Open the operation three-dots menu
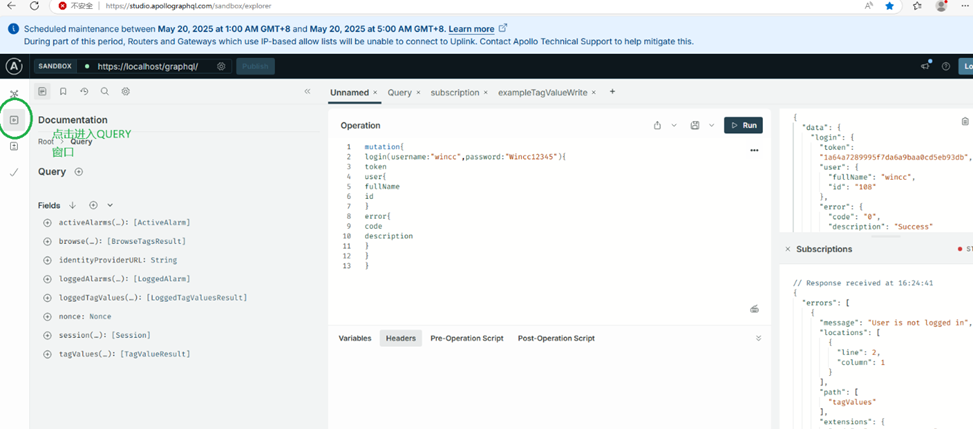This screenshot has height=429, width=973. [x=755, y=150]
